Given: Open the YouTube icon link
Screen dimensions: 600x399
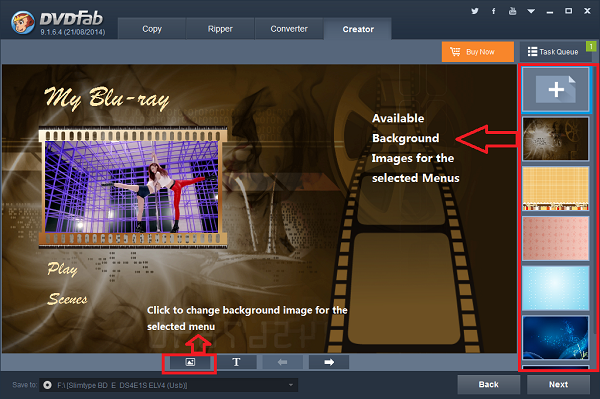Looking at the screenshot, I should [x=512, y=11].
